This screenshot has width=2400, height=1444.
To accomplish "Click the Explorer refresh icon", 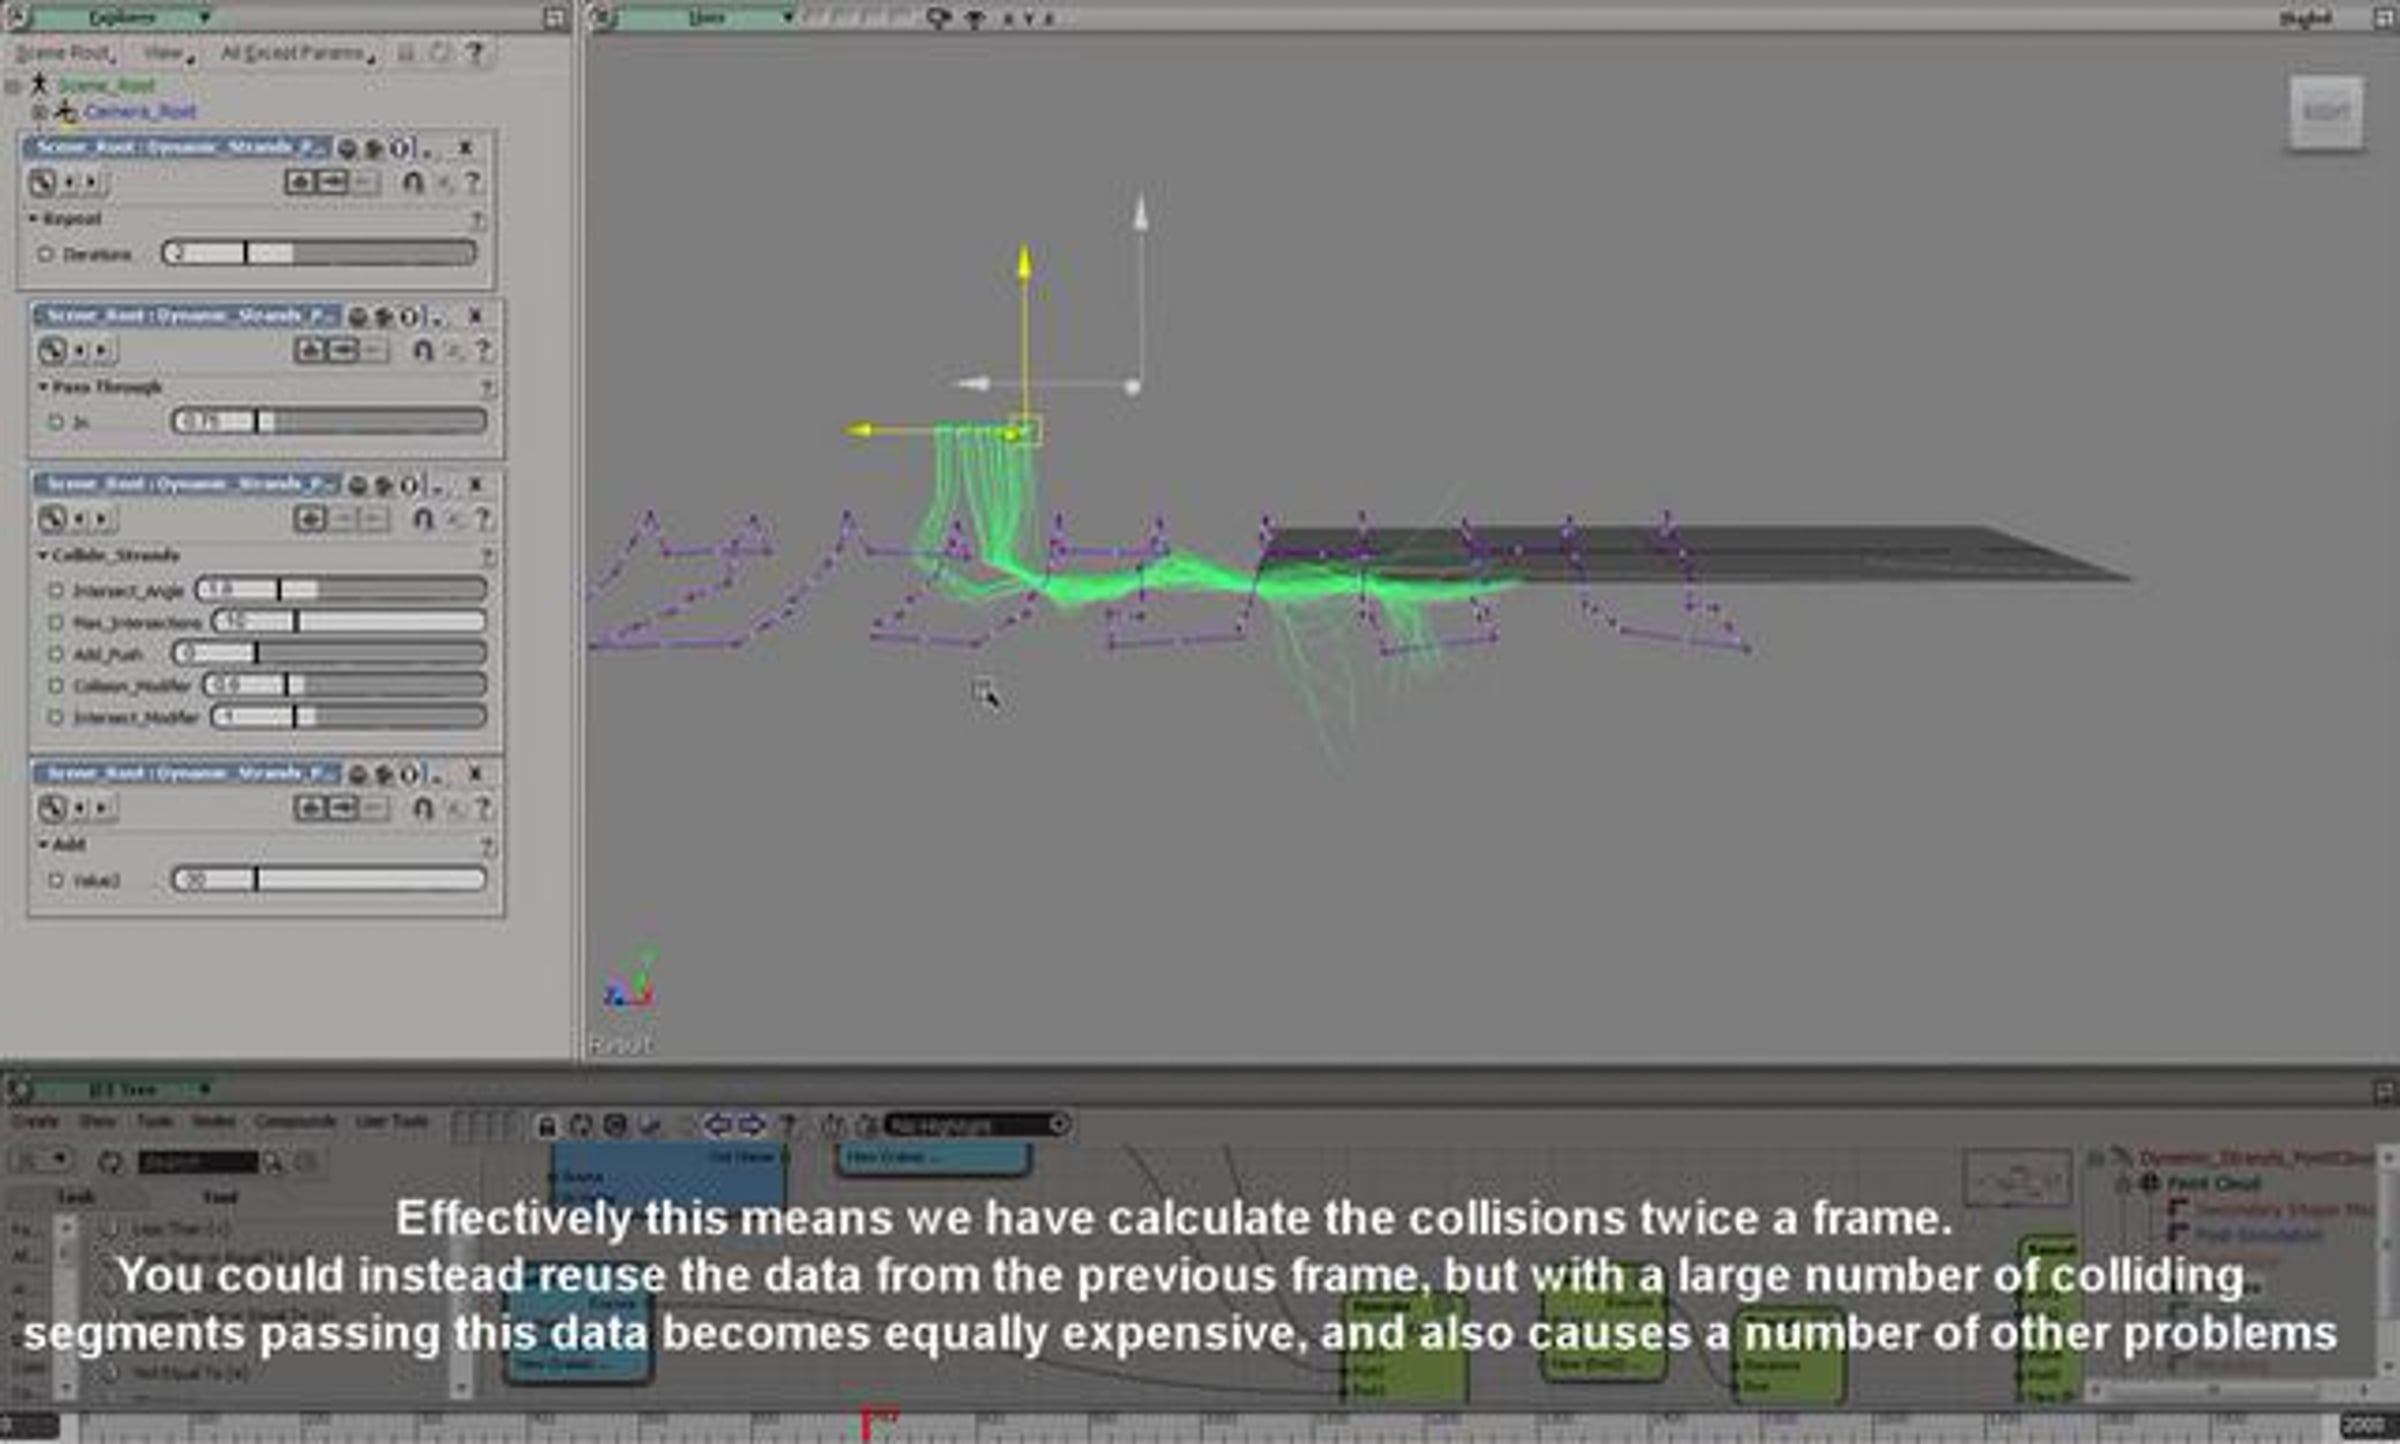I will [440, 52].
